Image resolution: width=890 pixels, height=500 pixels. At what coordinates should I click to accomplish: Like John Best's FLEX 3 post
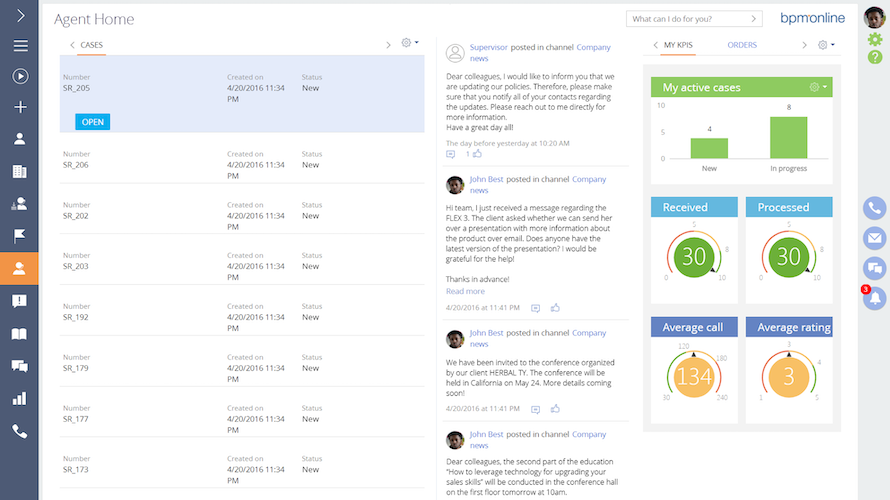click(x=555, y=308)
